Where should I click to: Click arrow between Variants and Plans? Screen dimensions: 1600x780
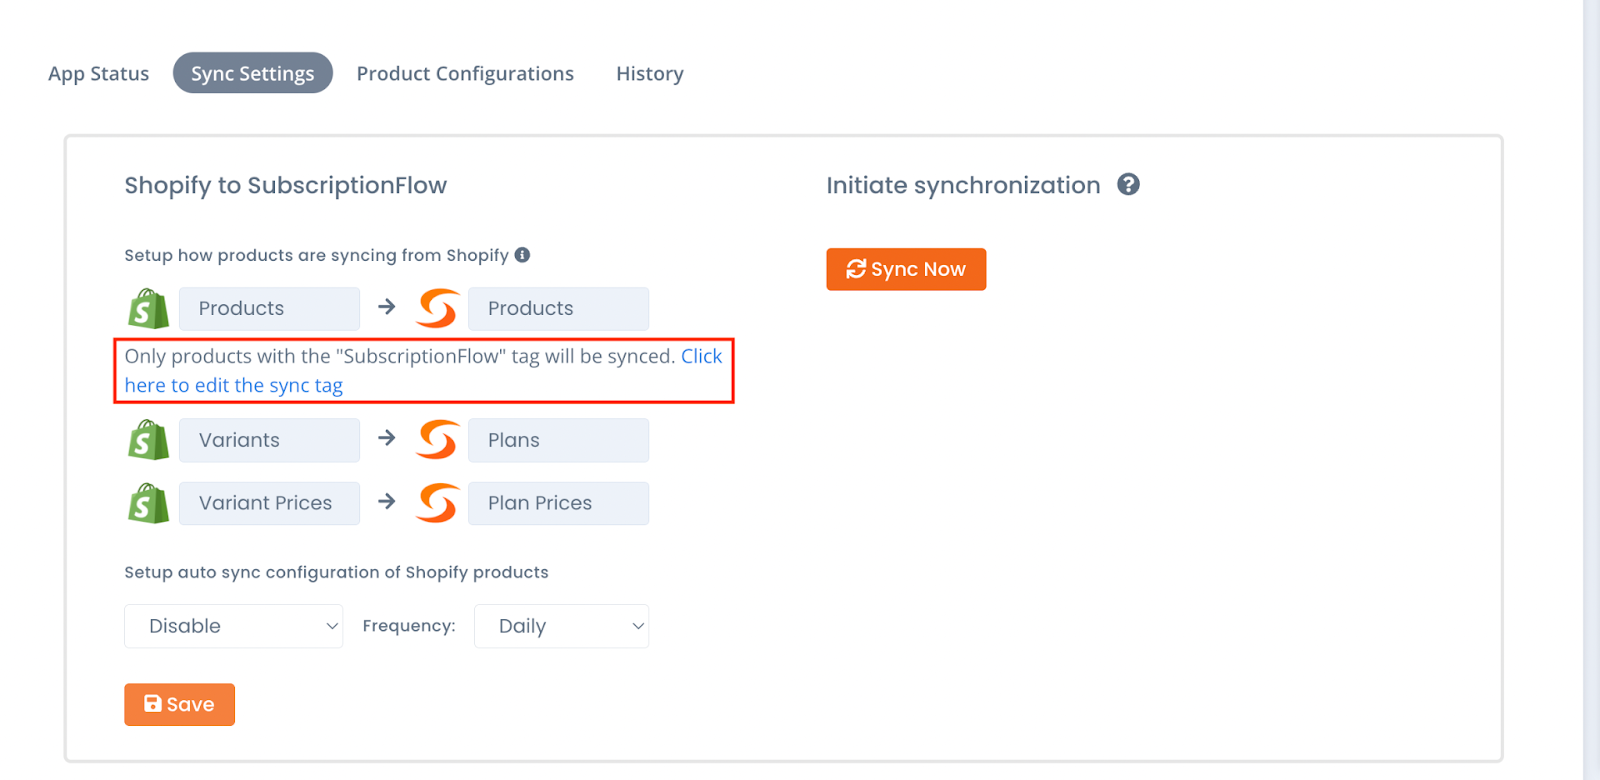point(387,438)
